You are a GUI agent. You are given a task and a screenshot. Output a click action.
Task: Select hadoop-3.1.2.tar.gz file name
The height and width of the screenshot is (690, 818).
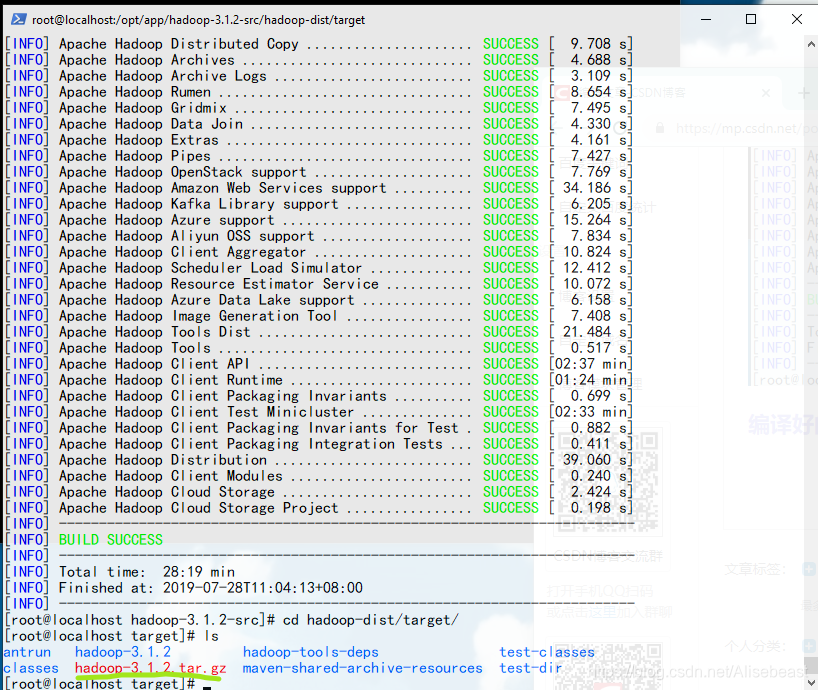150,668
